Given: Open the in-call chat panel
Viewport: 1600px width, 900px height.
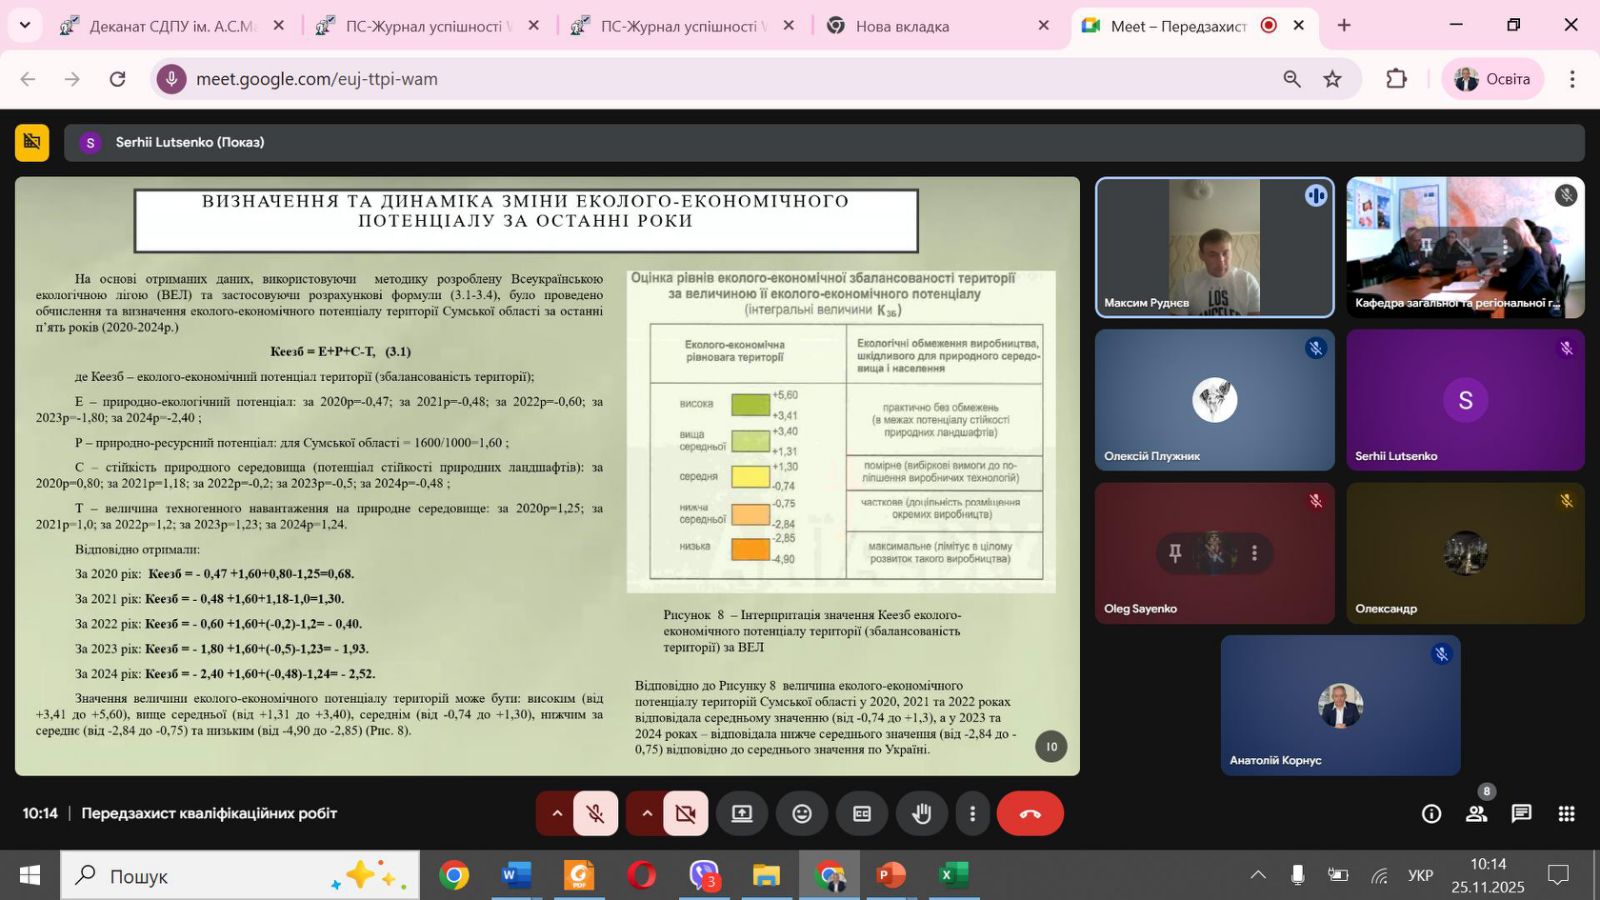Looking at the screenshot, I should [1521, 814].
